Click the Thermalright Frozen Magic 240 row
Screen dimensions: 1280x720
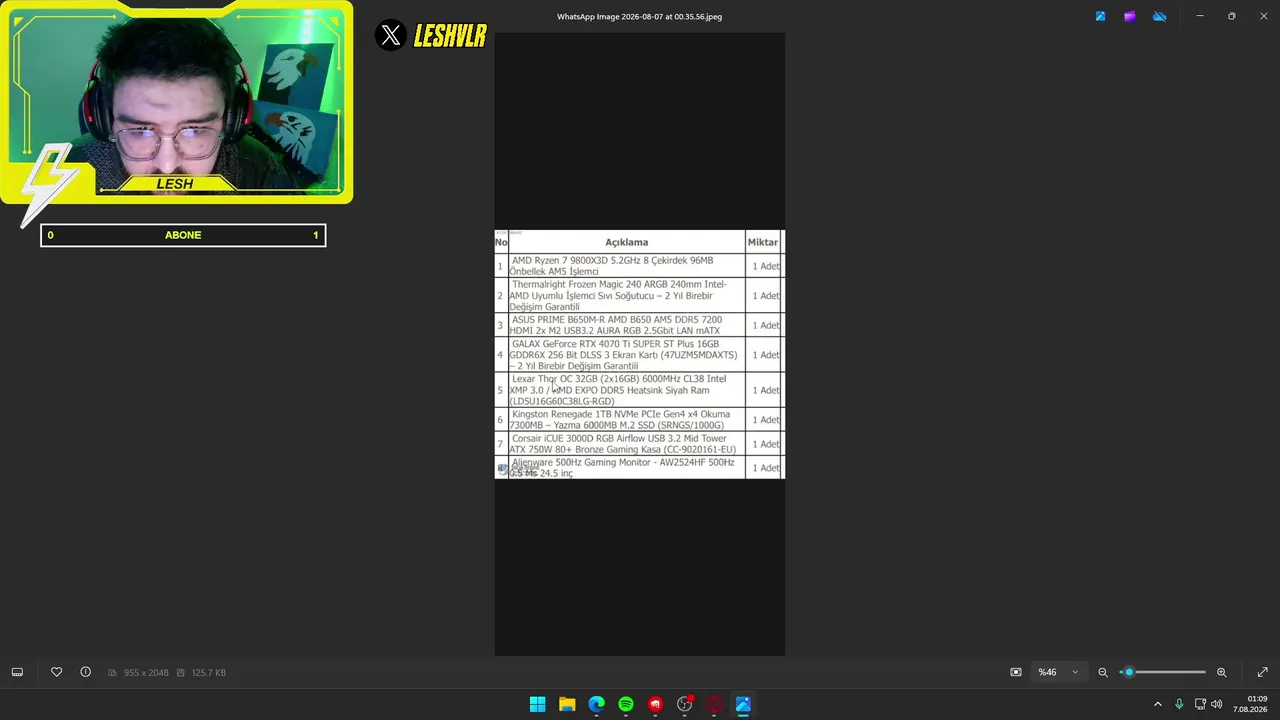point(638,296)
